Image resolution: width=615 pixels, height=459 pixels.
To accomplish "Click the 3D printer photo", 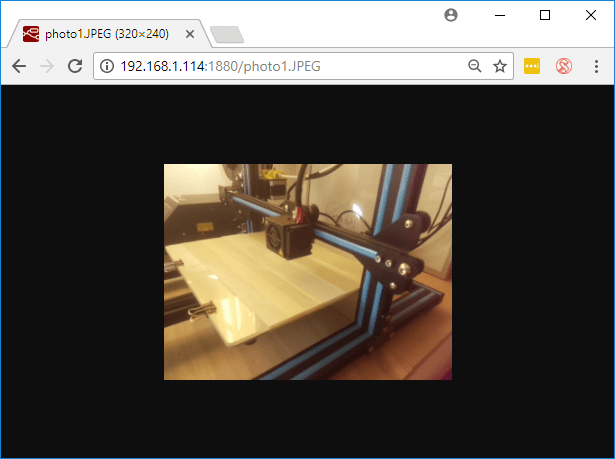I will click(x=307, y=271).
